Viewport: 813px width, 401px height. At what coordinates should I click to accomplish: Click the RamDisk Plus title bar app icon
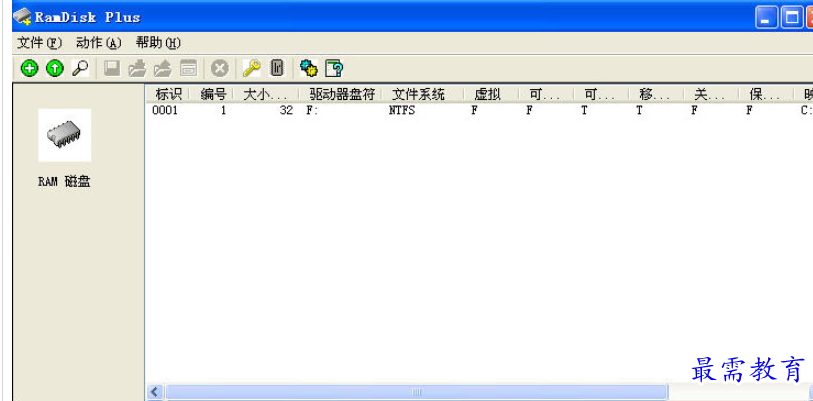coord(23,17)
